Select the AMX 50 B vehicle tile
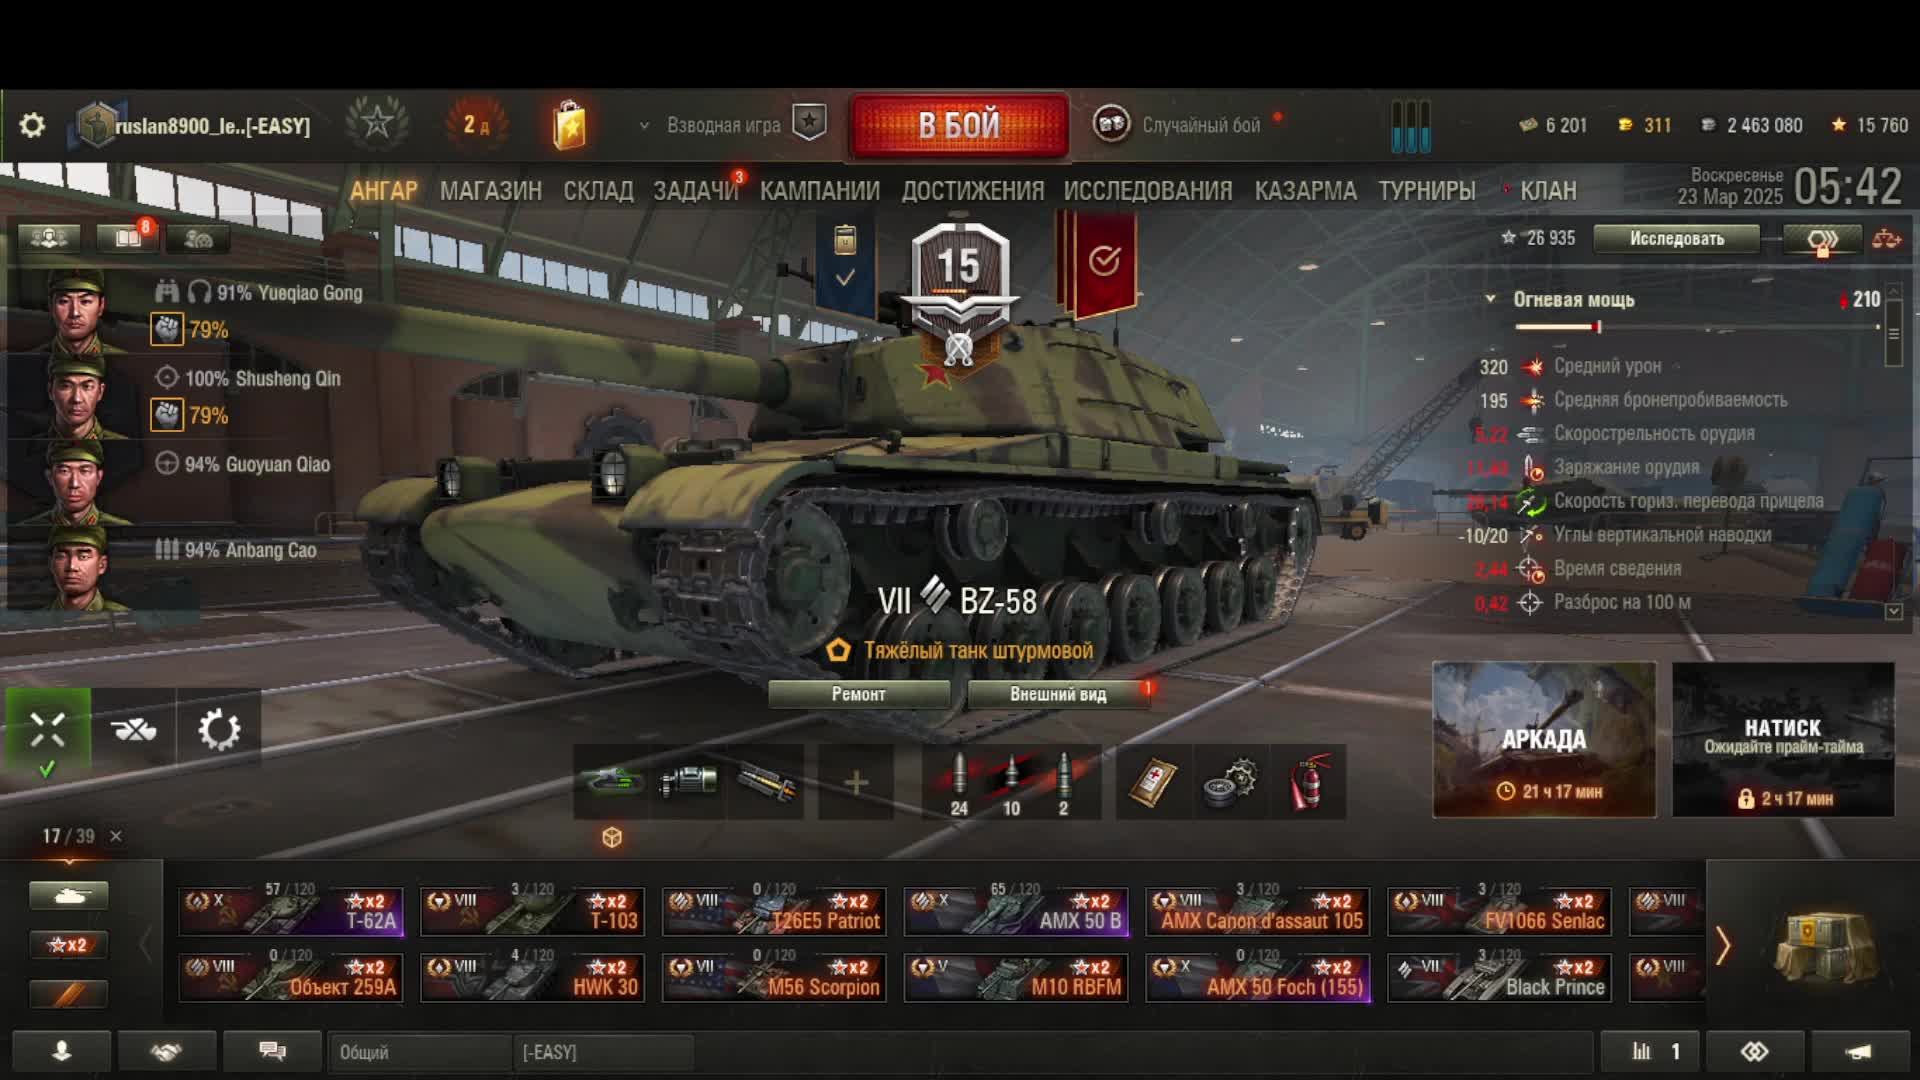Viewport: 1920px width, 1080px height. coord(1016,911)
